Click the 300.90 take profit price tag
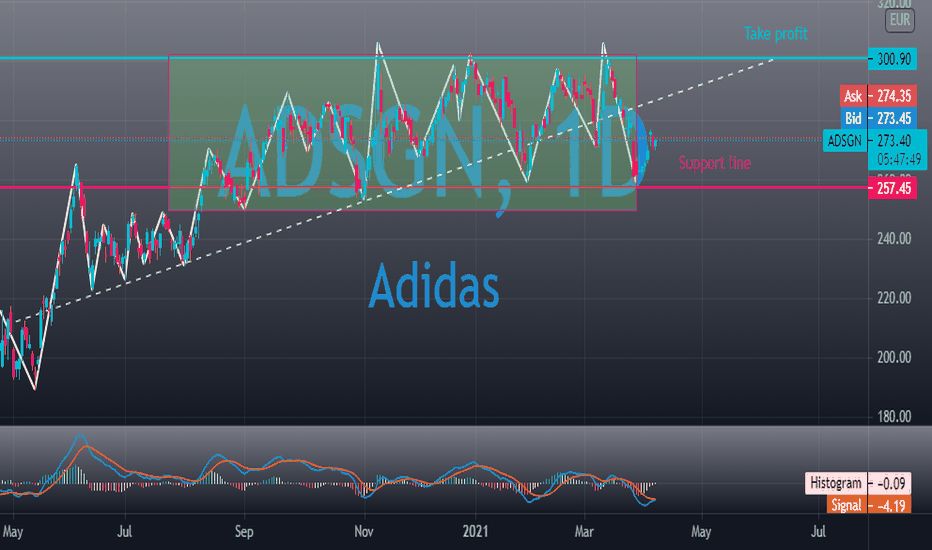The image size is (932, 550). tap(892, 59)
